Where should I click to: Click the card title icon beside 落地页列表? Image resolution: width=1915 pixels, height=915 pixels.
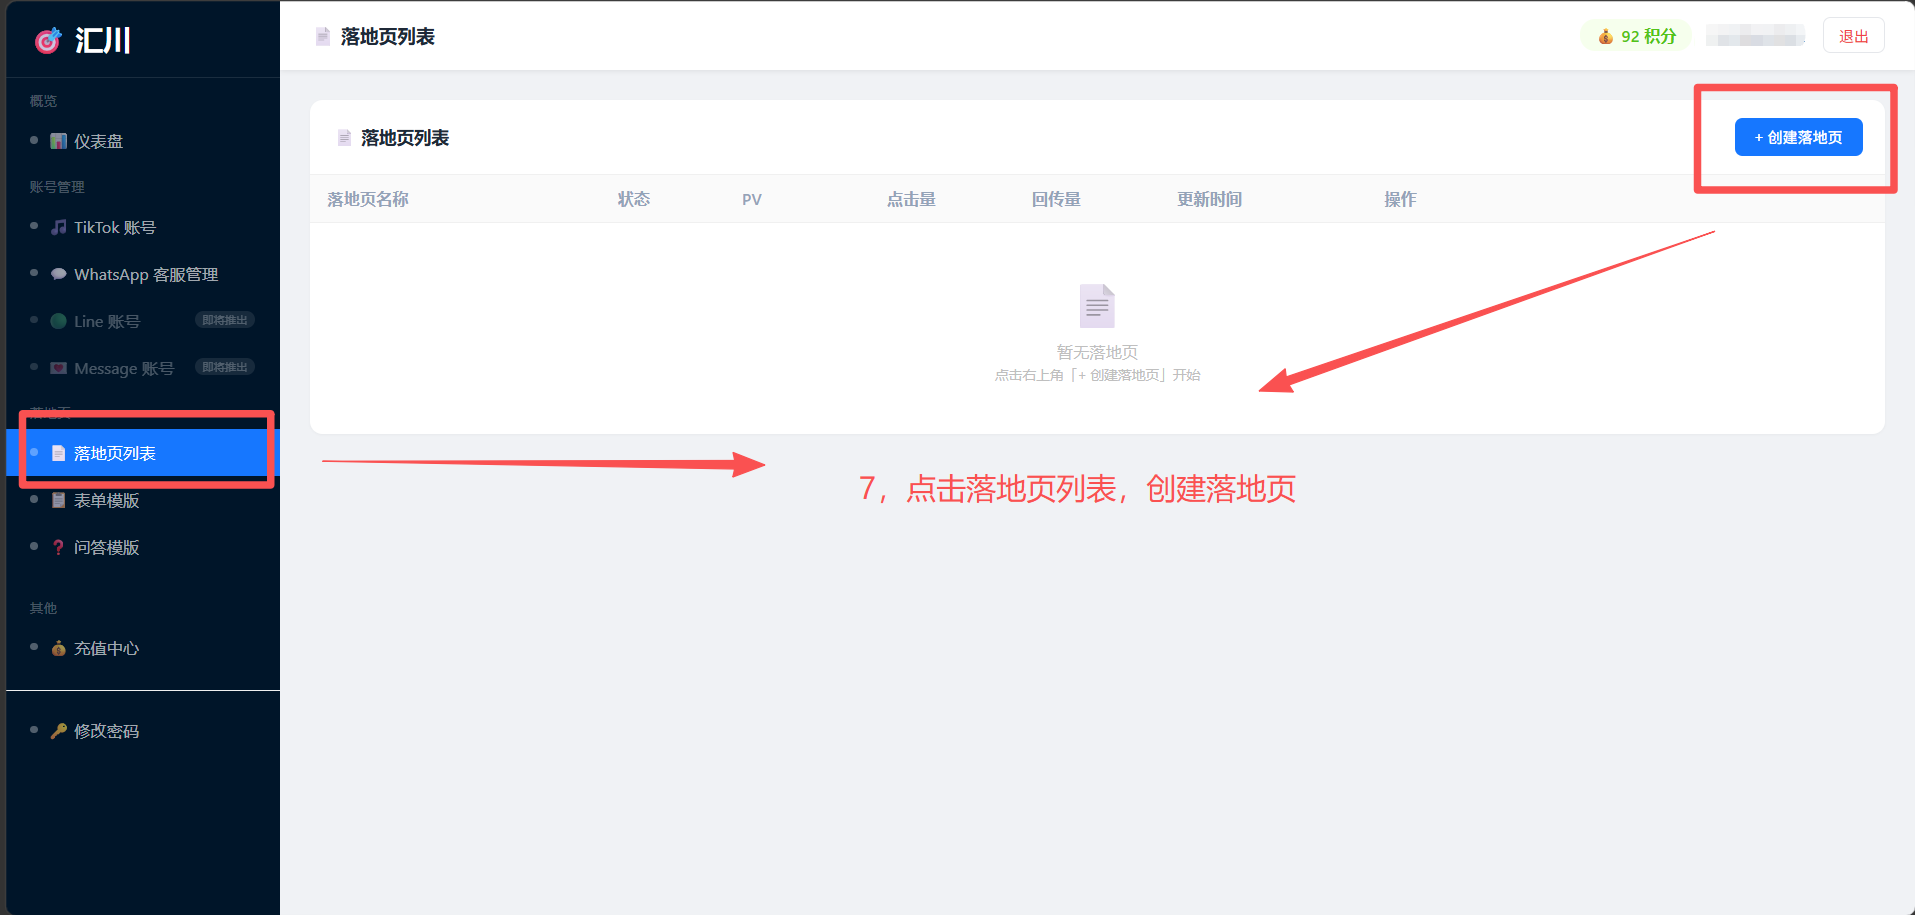point(344,138)
